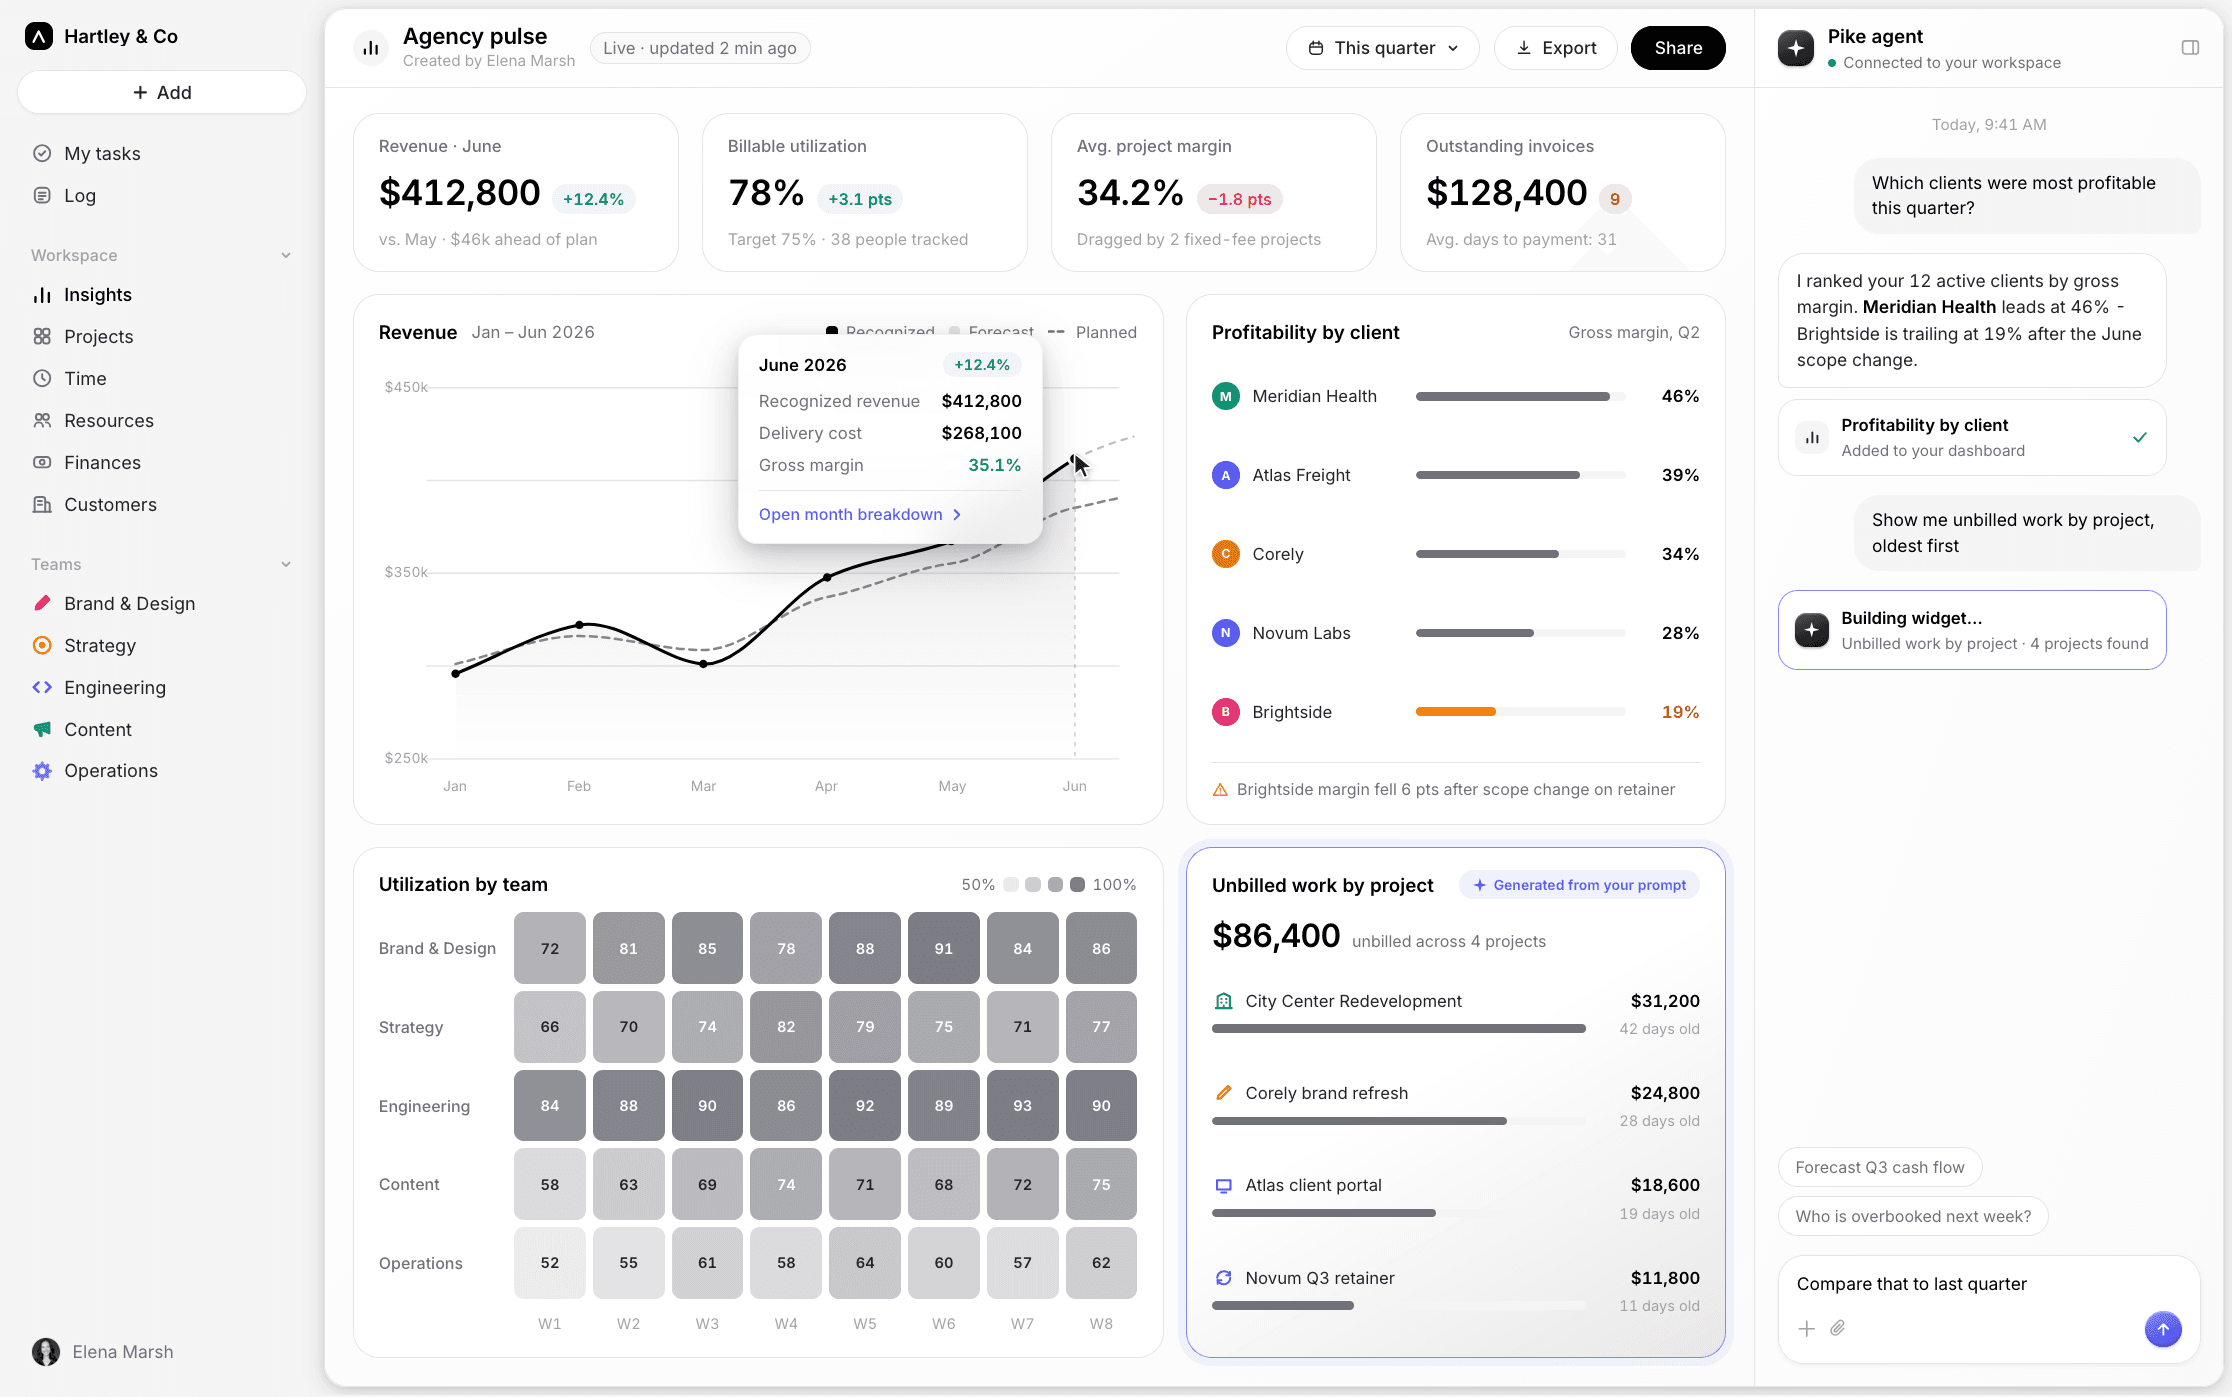Viewport: 2232px width, 1397px height.
Task: Click the Corely brand refresh pencil icon
Action: [x=1223, y=1093]
